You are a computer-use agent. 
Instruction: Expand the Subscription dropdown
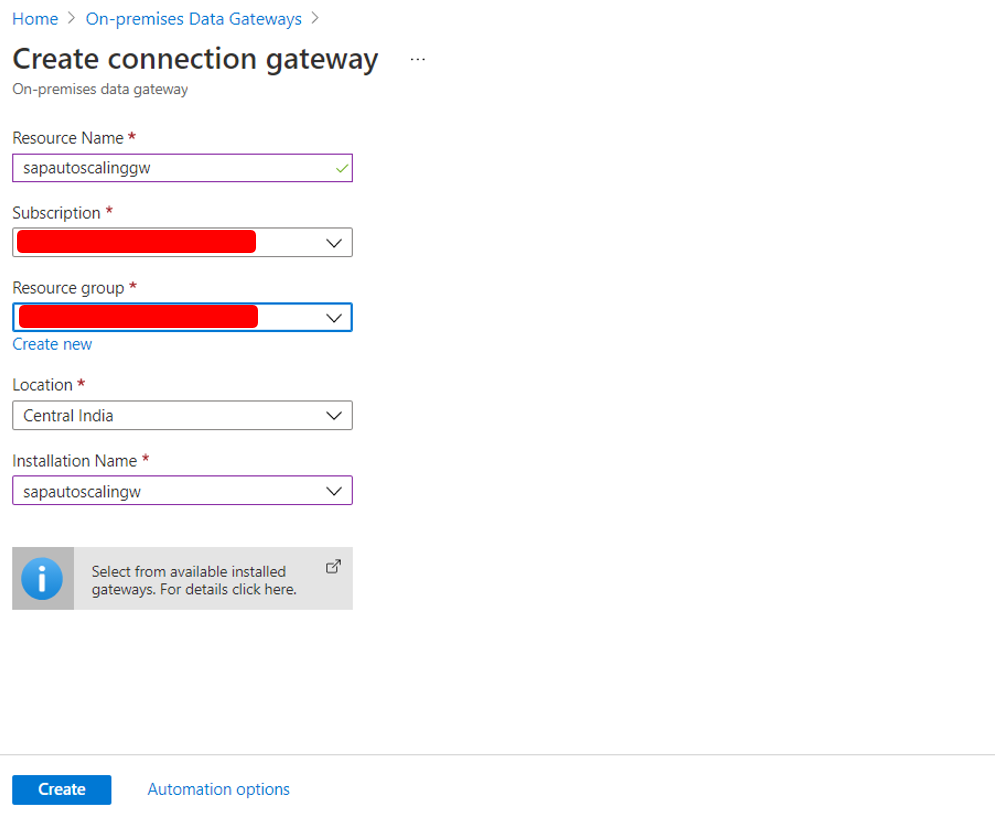tap(182, 242)
